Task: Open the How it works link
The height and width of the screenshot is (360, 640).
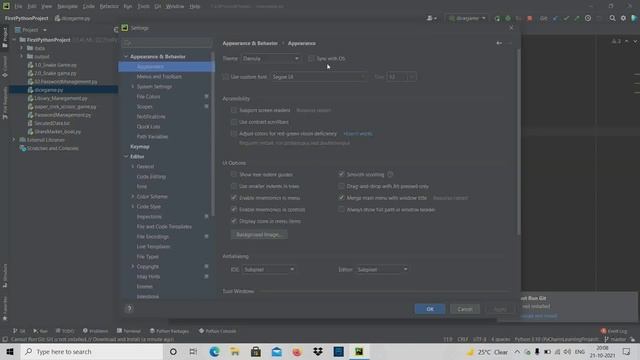Action: 358,133
